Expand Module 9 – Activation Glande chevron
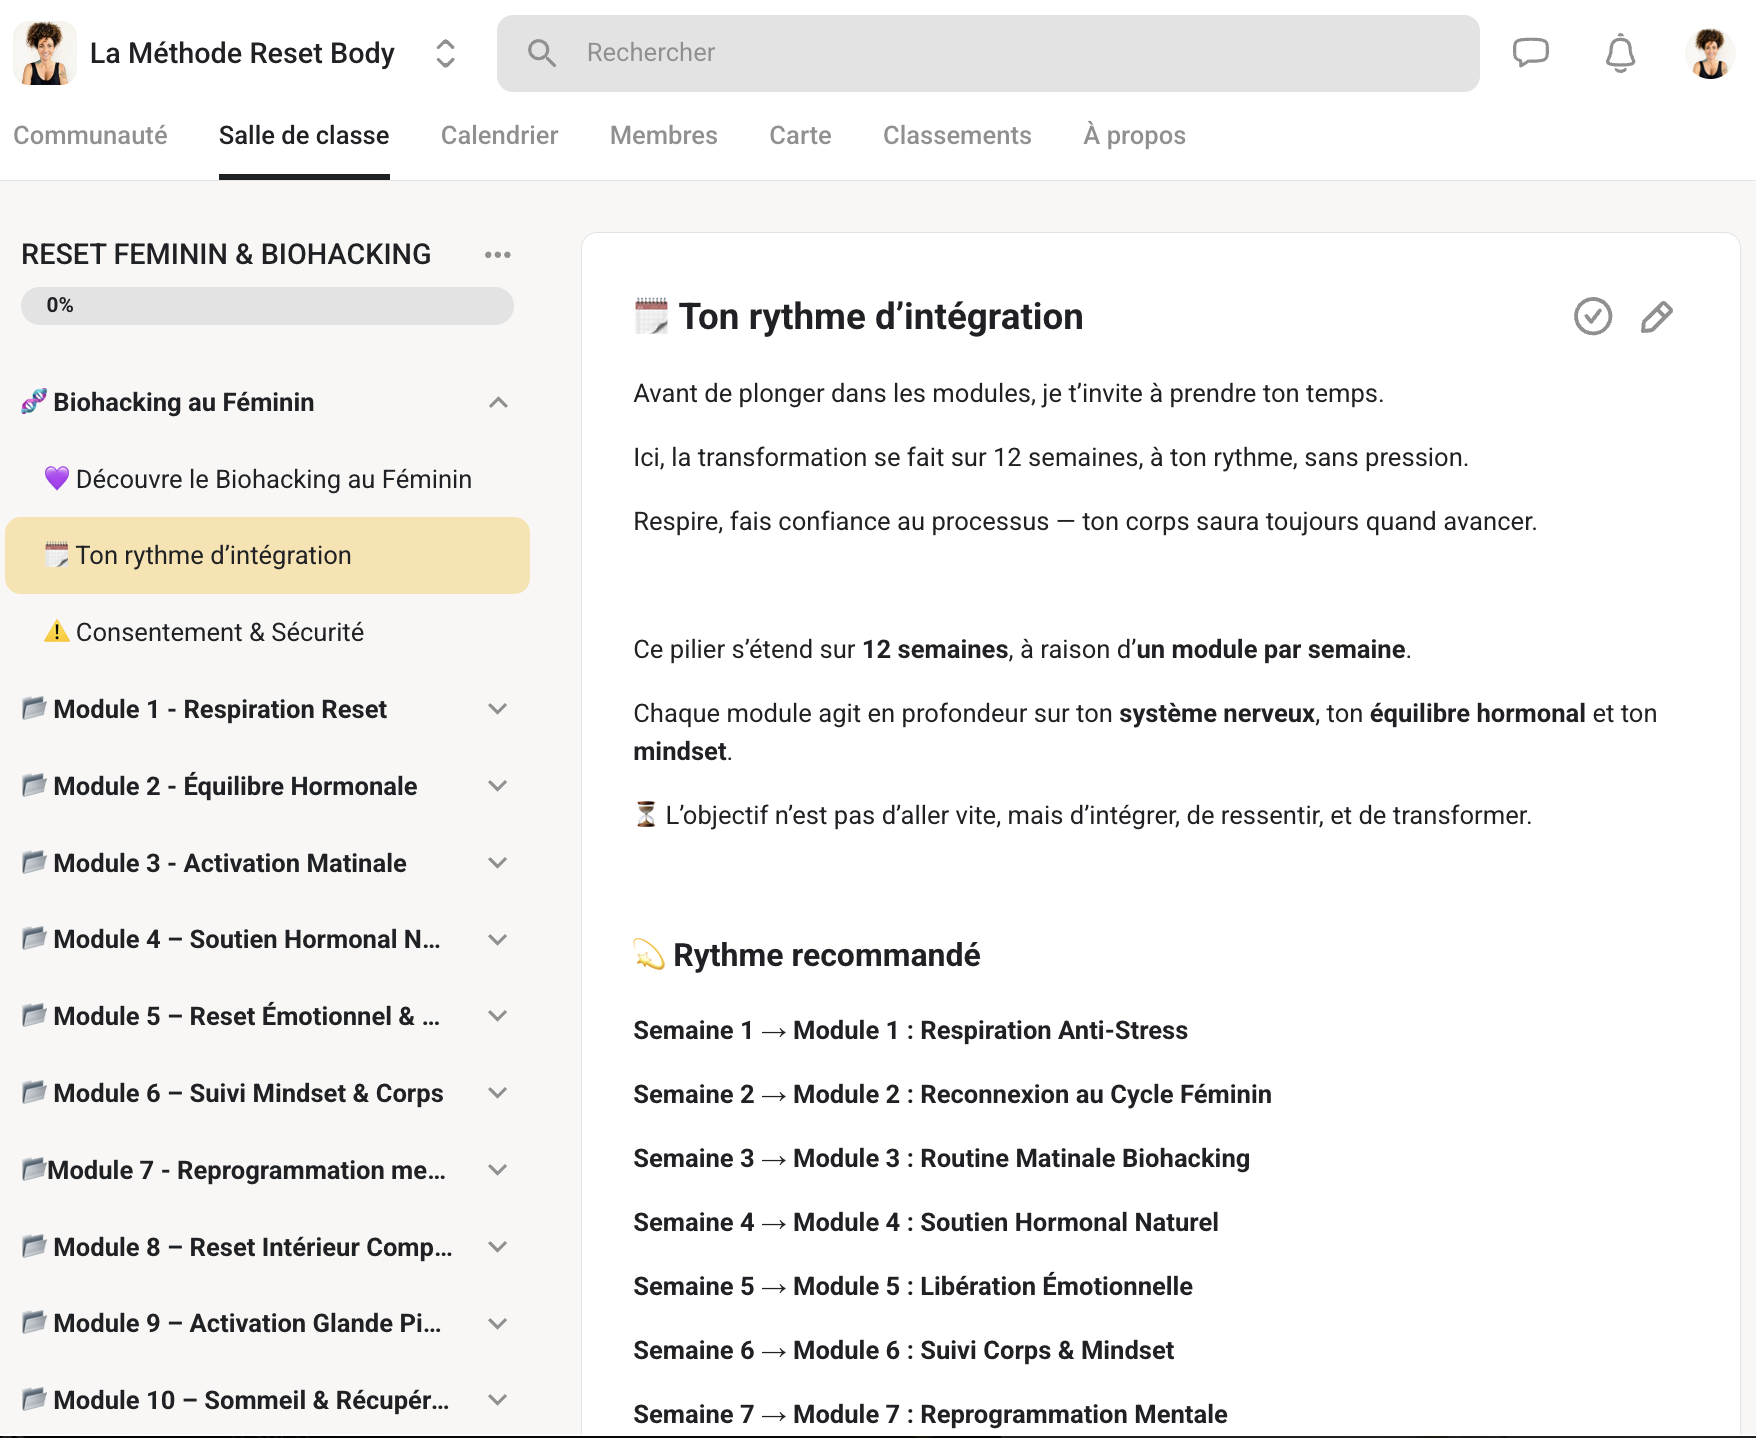The height and width of the screenshot is (1438, 1756). coord(498,1323)
